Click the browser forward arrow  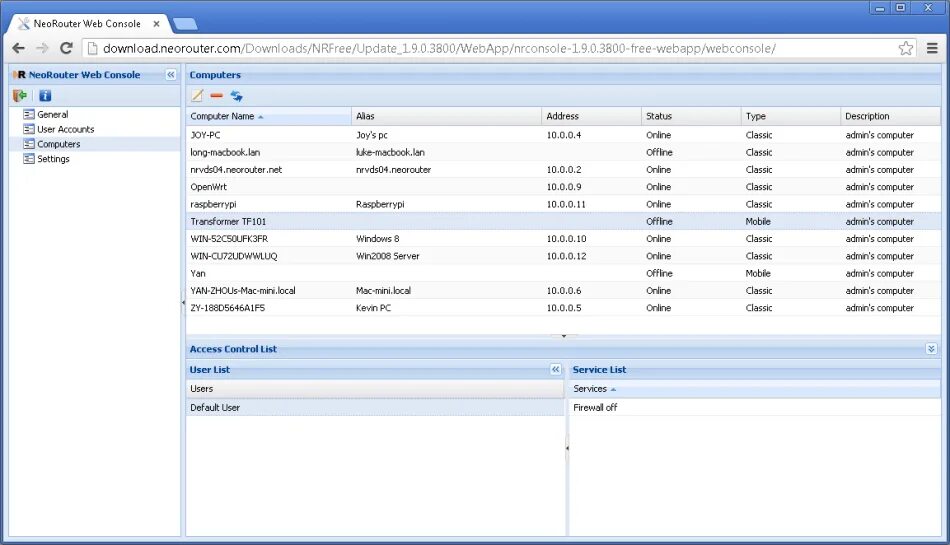click(42, 48)
